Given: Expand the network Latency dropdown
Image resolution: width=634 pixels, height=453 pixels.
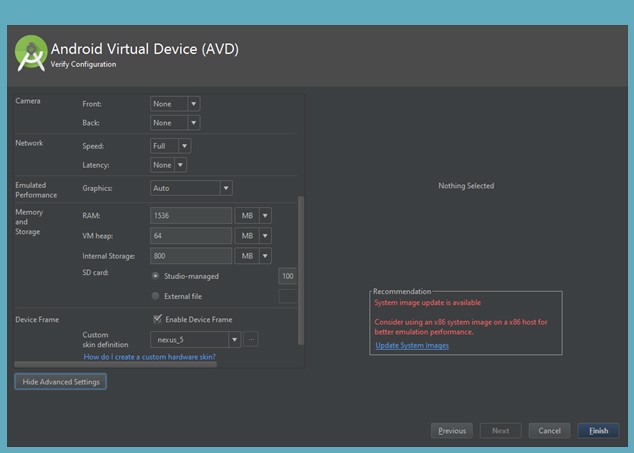Looking at the screenshot, I should coord(168,165).
